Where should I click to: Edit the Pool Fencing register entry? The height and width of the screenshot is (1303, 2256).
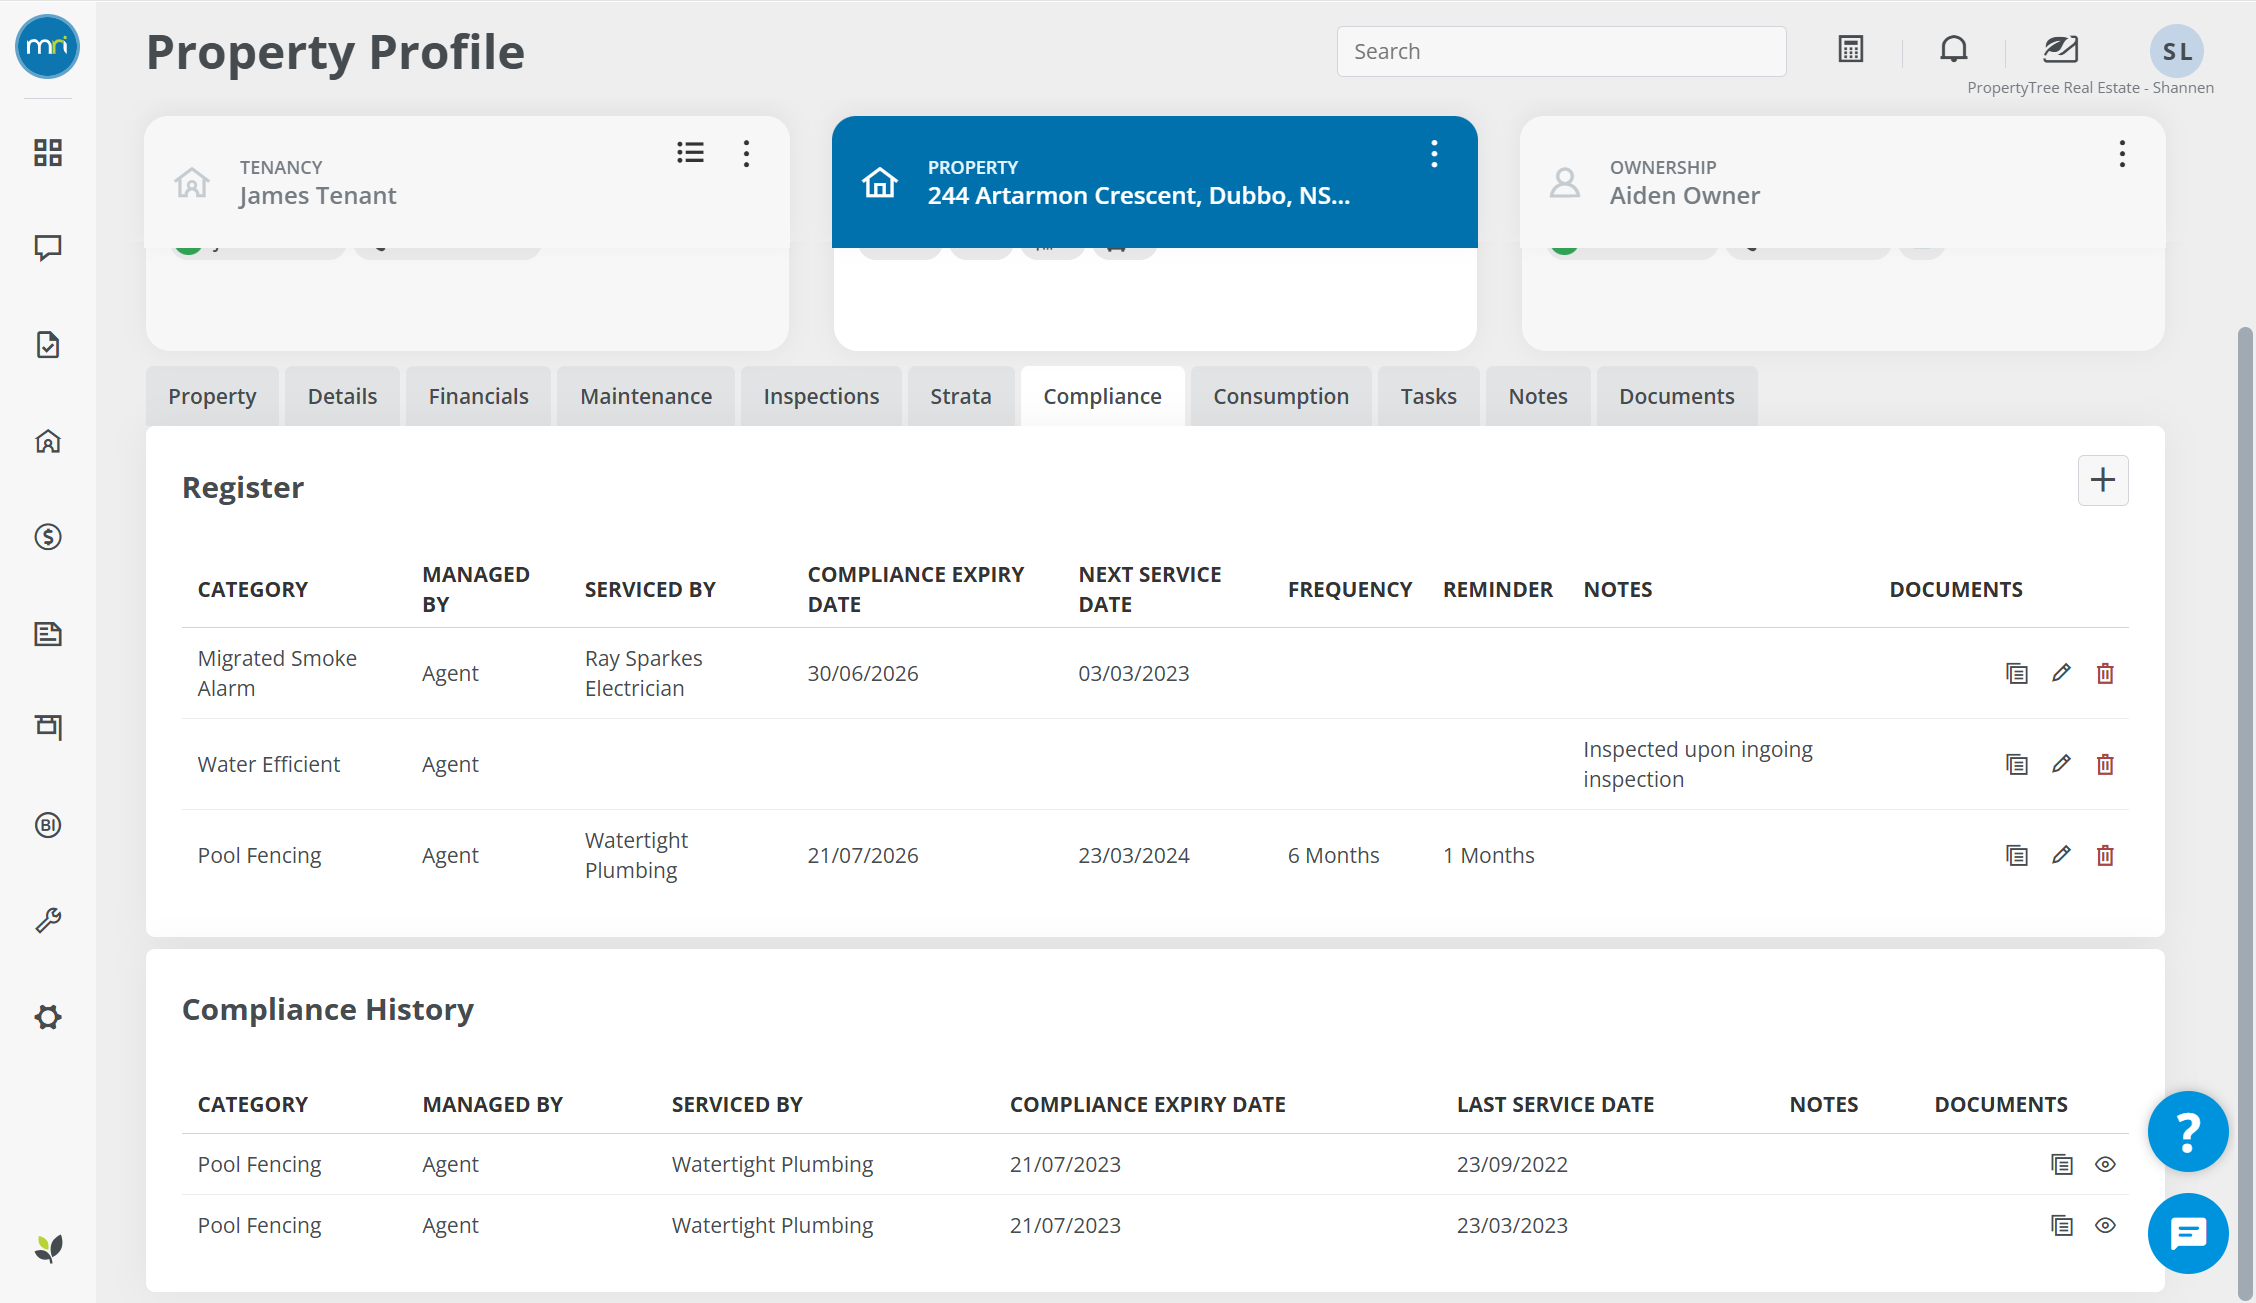coord(2061,855)
